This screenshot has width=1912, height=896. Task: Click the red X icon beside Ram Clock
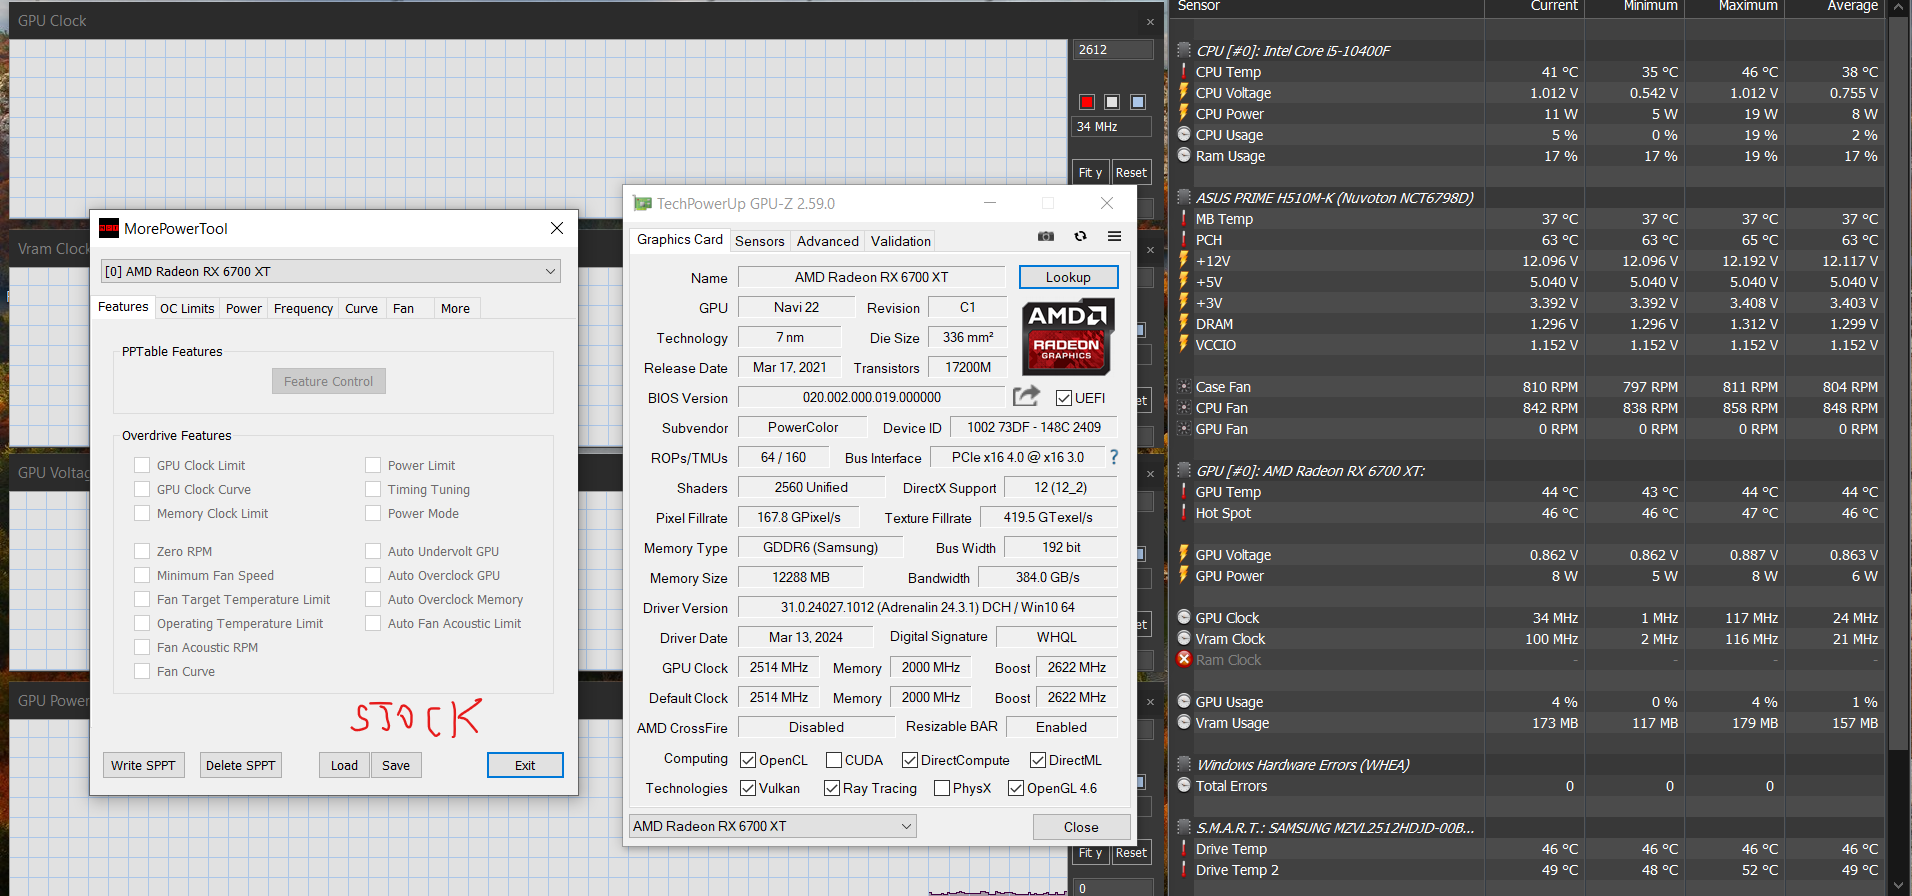click(x=1184, y=659)
